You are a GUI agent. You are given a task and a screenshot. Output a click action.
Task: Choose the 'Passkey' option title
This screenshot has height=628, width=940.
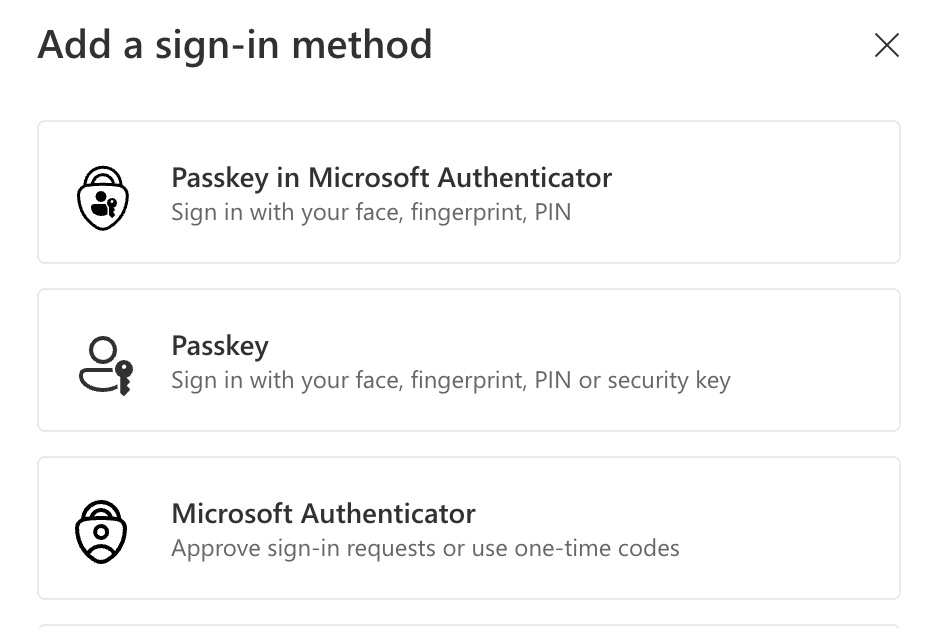pos(220,346)
